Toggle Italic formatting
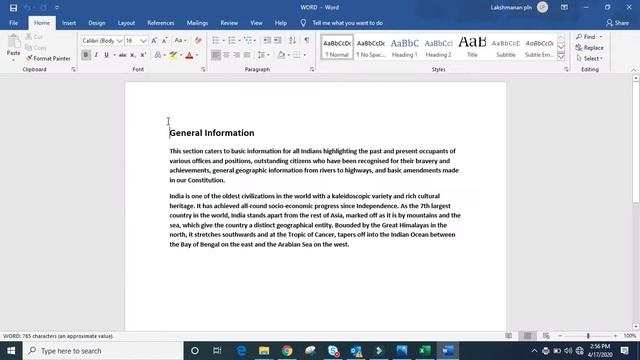This screenshot has height=360, width=640. pos(96,55)
